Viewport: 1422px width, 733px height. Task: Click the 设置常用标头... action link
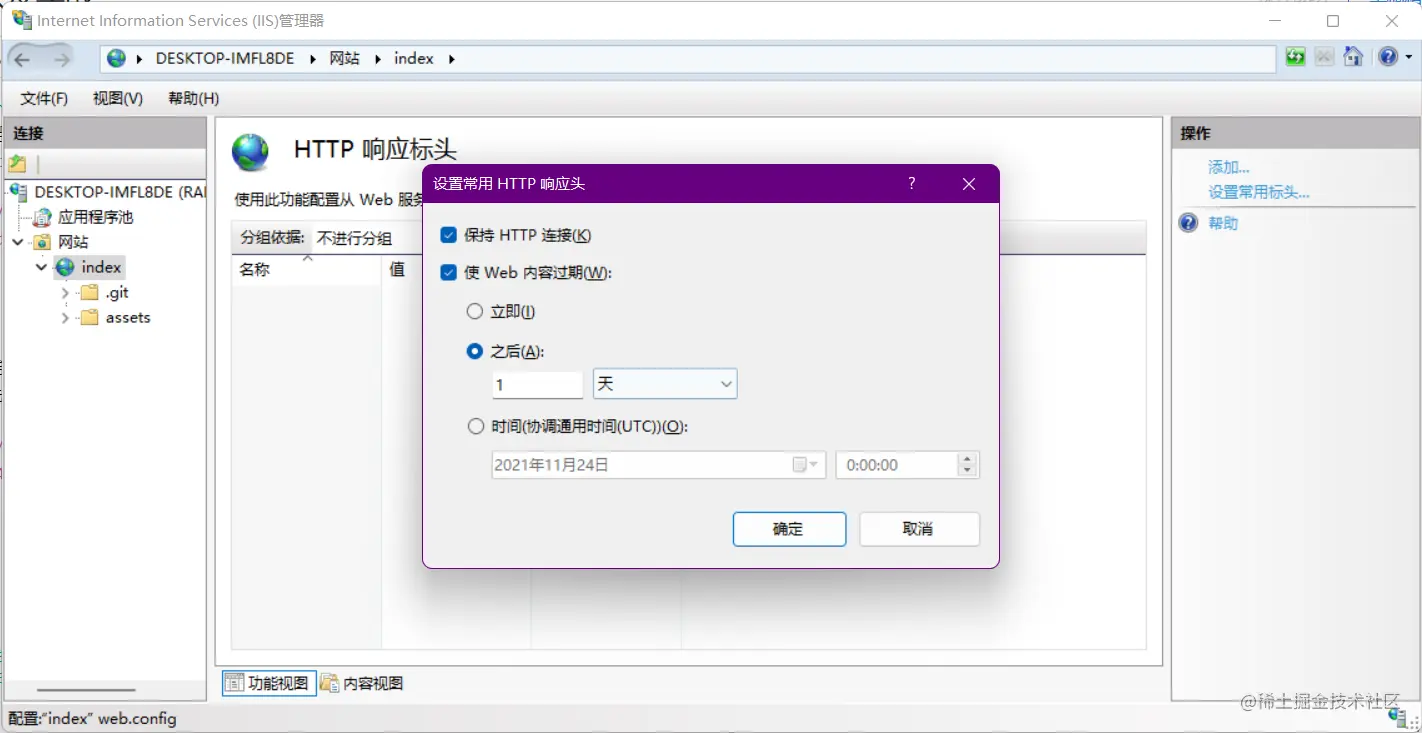coord(1259,192)
